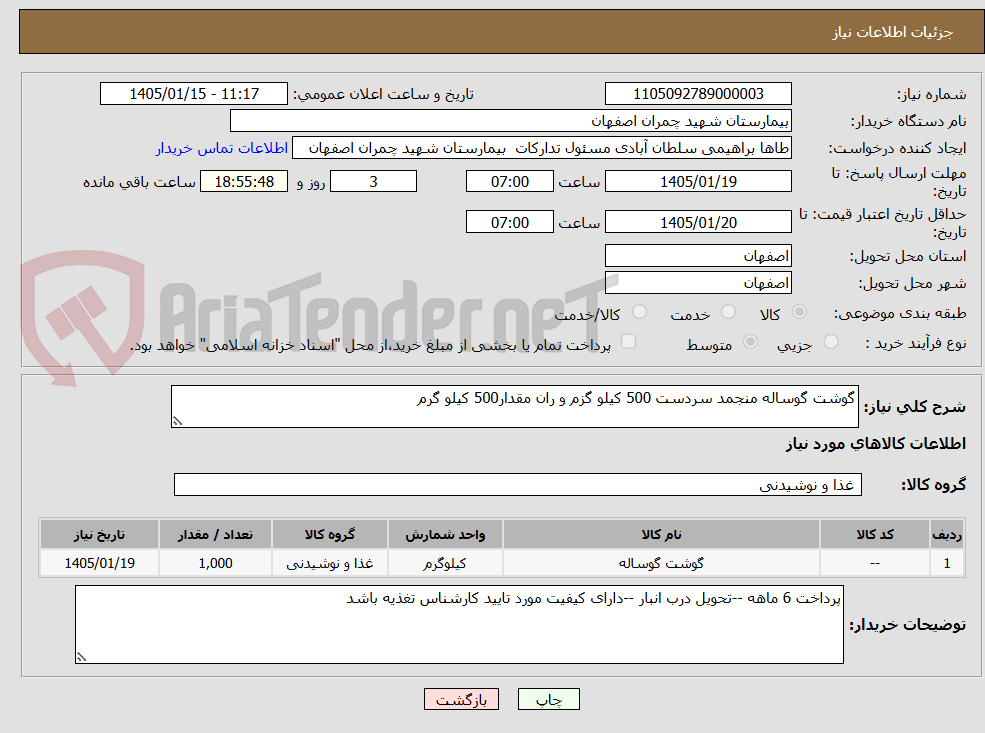985x733 pixels.
Task: Click the resize handle of buyer notes textarea
Action: 81,657
